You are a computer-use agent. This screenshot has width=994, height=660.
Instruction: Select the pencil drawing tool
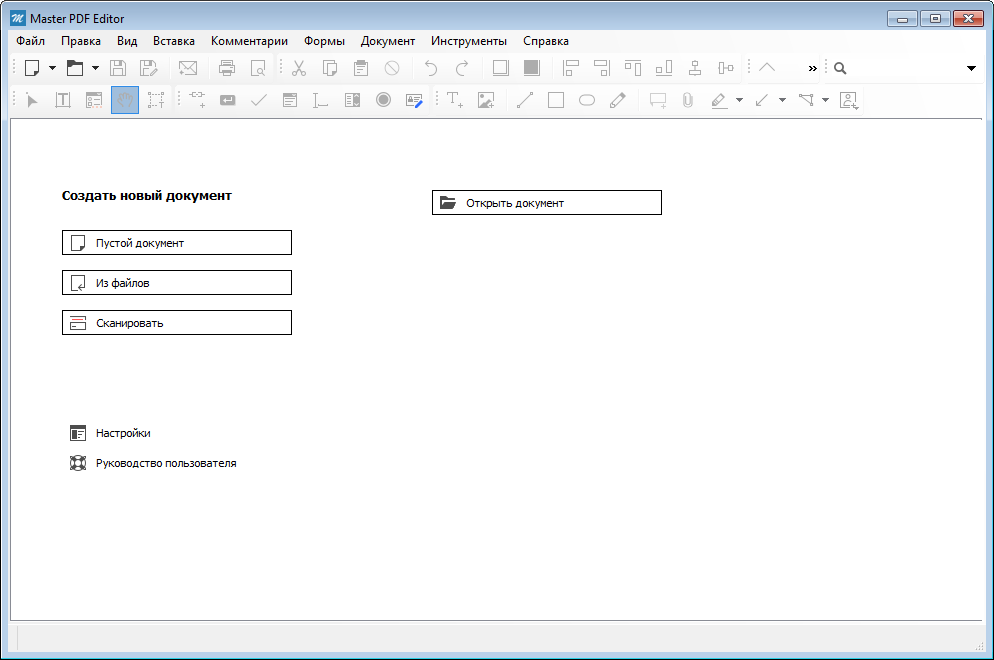coord(618,100)
